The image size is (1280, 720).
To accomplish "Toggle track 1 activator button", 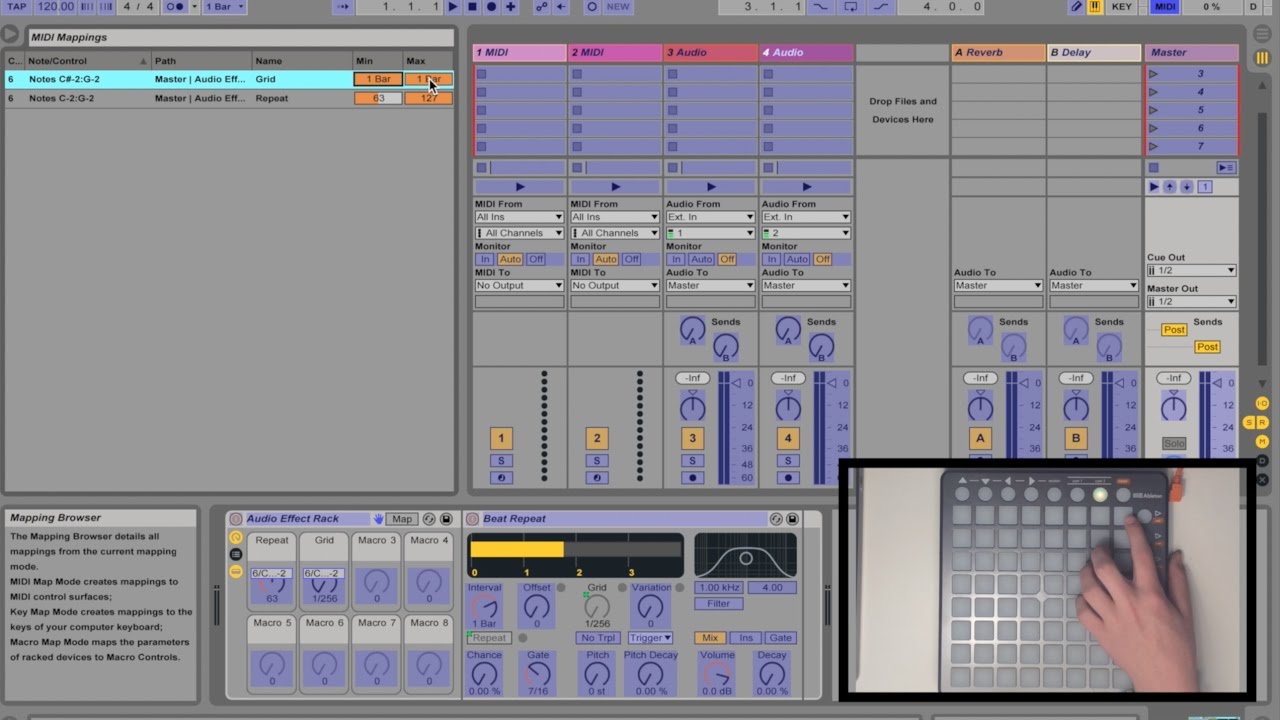I will [501, 438].
